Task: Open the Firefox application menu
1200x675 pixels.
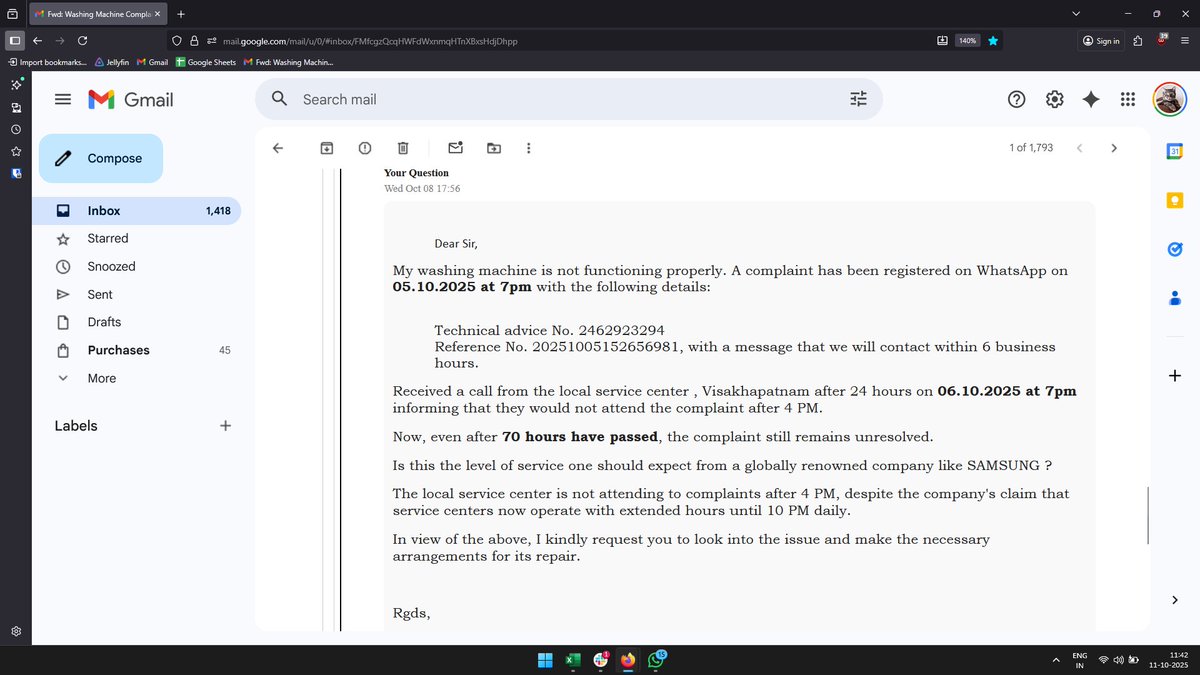Action: click(x=1185, y=41)
